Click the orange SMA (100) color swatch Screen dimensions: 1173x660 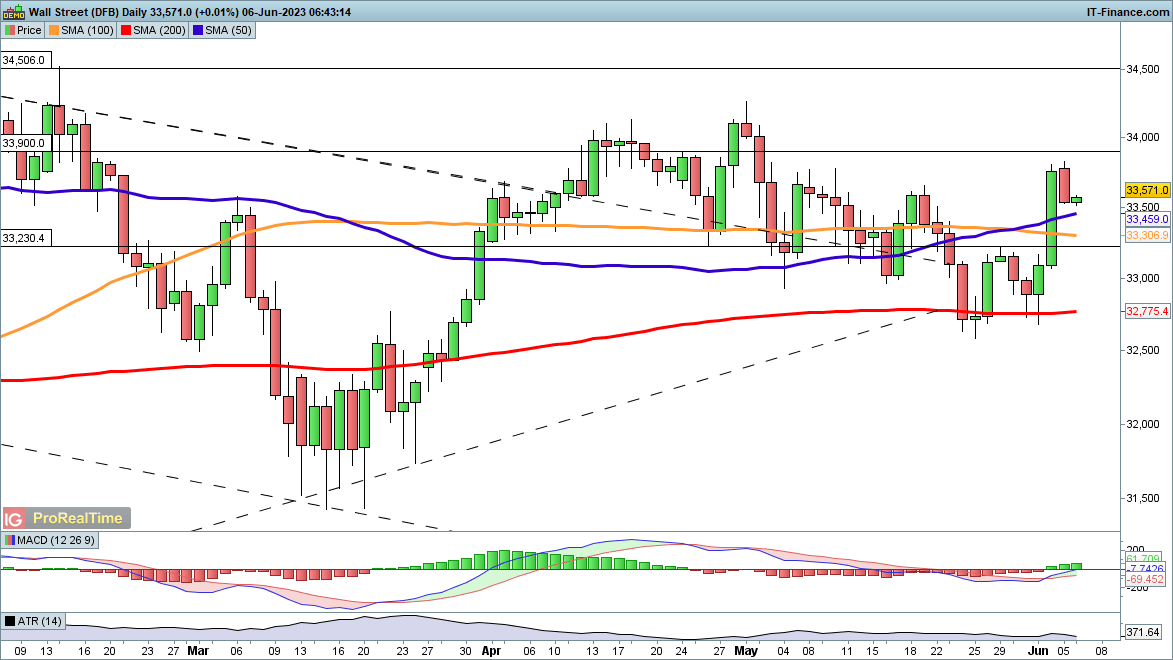coord(55,31)
